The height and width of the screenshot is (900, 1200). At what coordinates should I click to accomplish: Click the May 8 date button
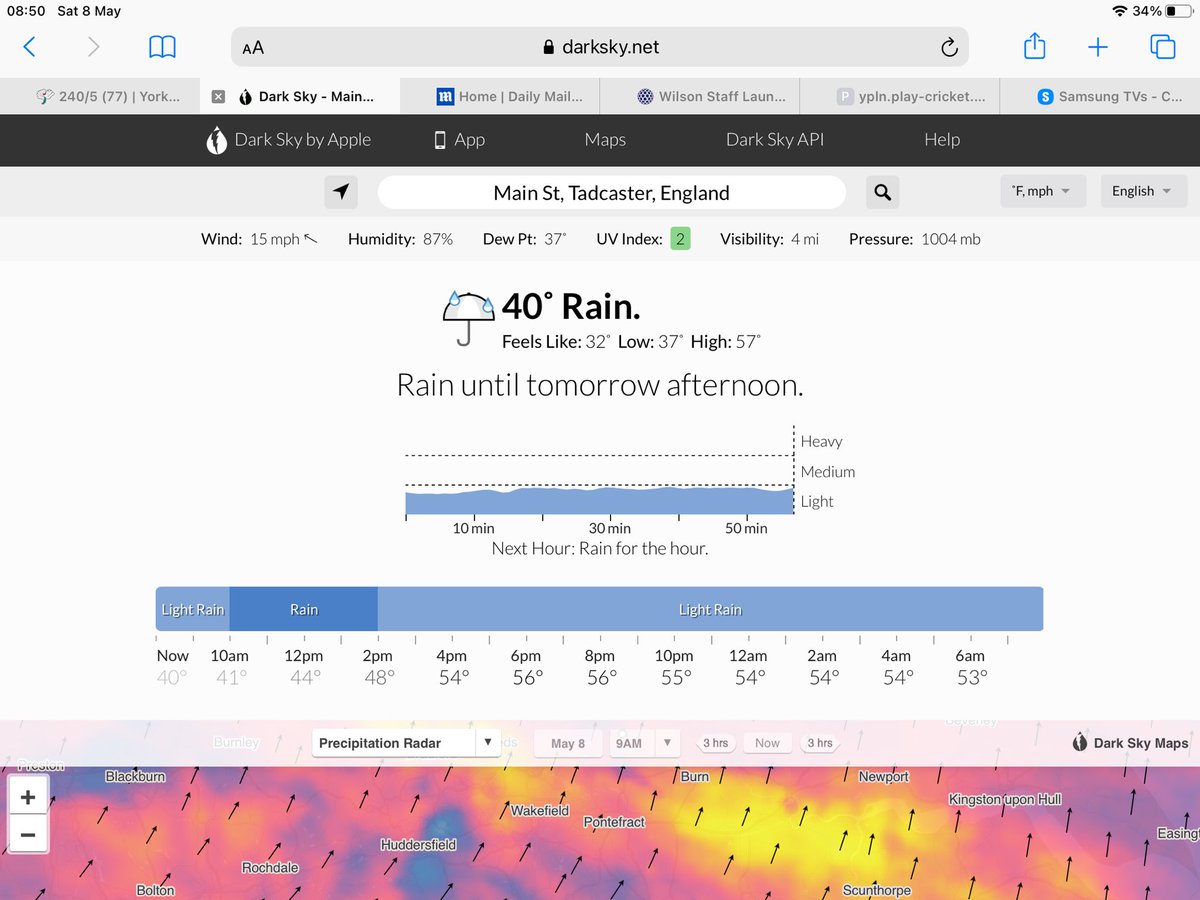click(x=568, y=743)
